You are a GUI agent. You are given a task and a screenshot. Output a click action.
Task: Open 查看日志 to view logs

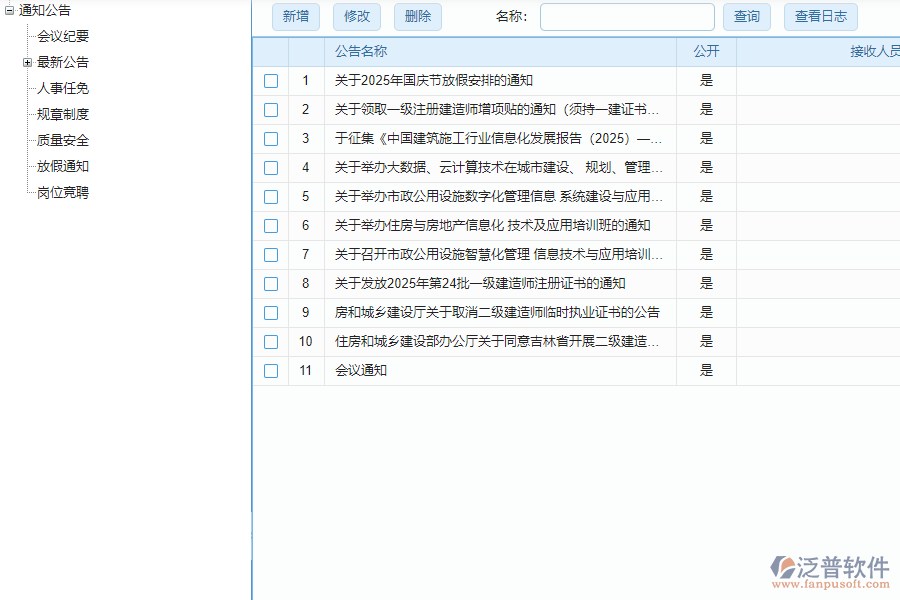tap(820, 16)
